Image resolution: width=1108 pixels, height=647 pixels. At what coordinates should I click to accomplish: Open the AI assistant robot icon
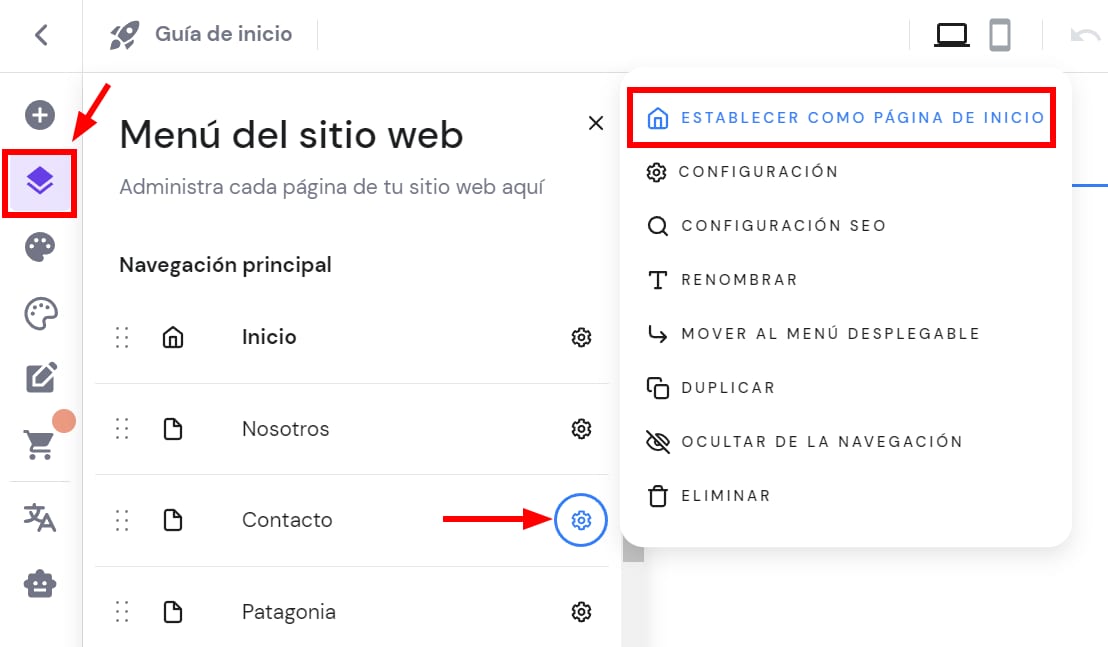coord(40,583)
